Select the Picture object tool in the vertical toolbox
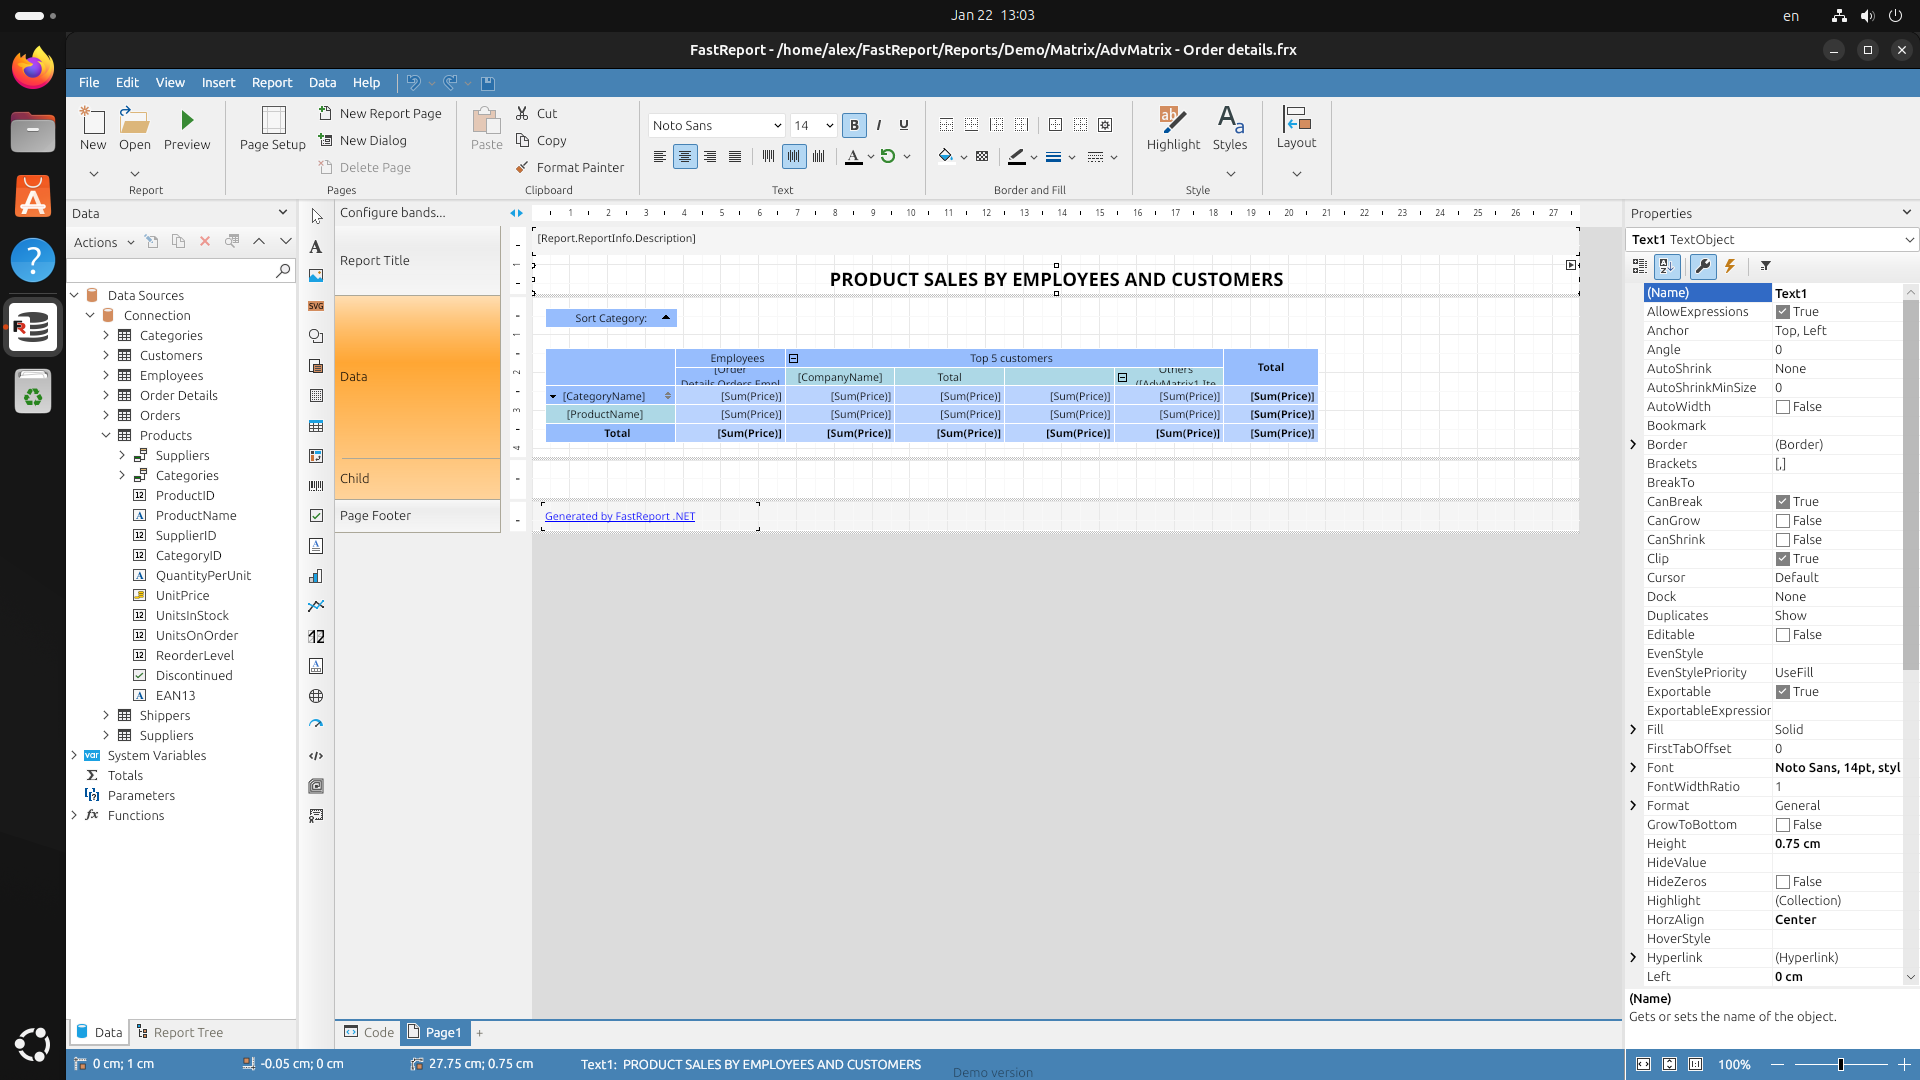 (x=316, y=276)
